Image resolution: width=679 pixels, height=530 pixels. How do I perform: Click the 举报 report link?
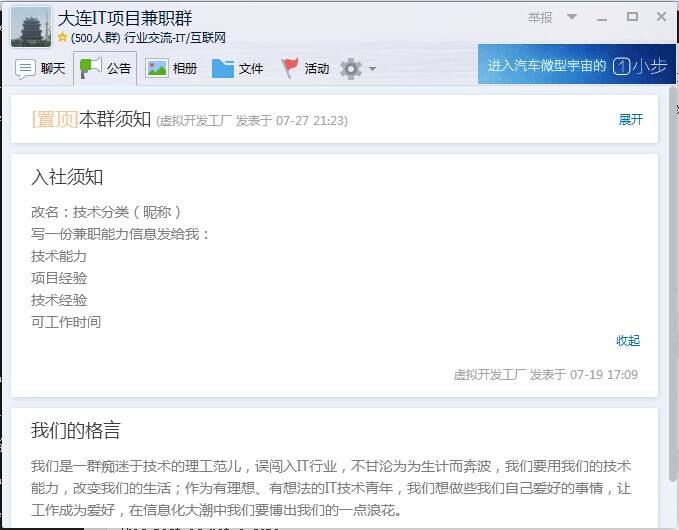[x=540, y=18]
